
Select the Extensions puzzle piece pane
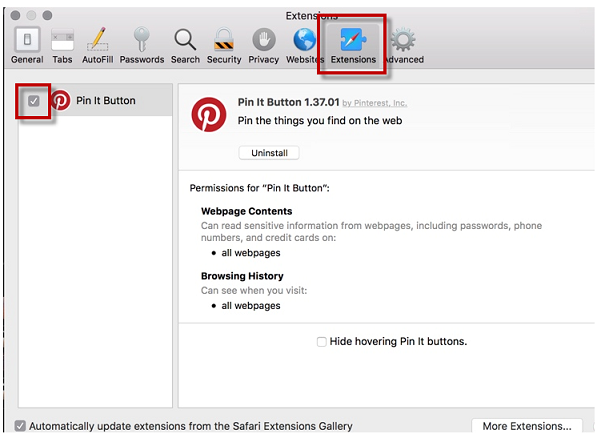[353, 45]
